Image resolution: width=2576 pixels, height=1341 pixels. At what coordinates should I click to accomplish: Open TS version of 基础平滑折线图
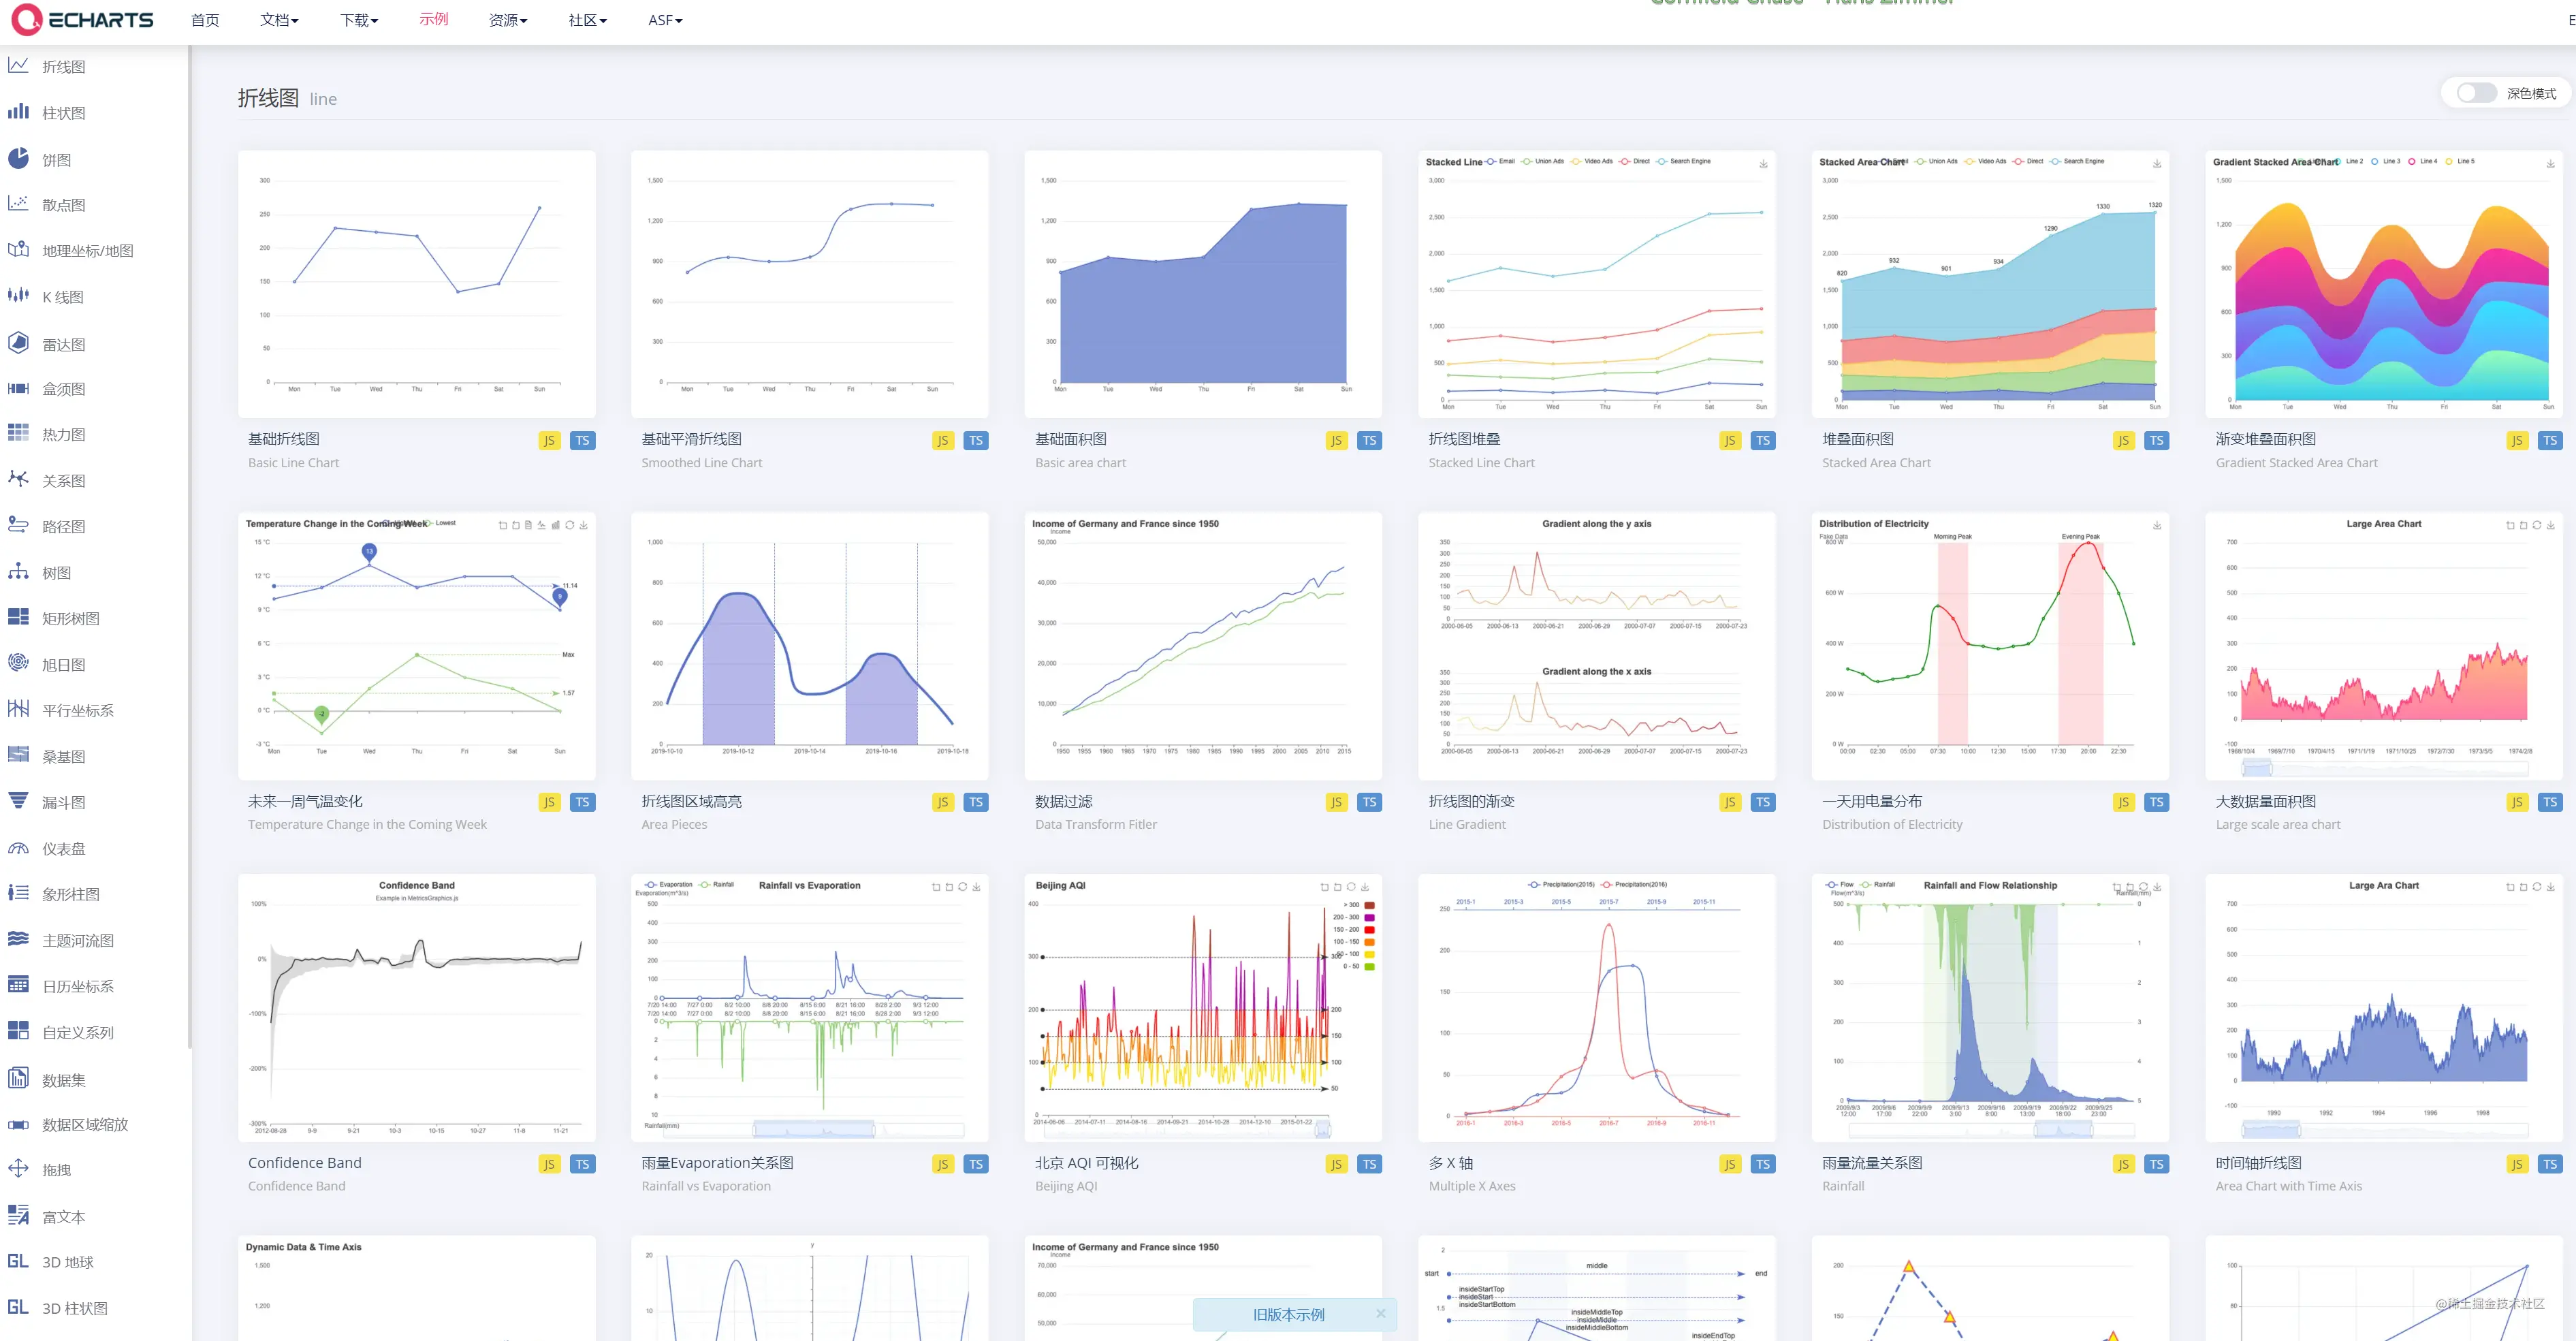[x=976, y=440]
